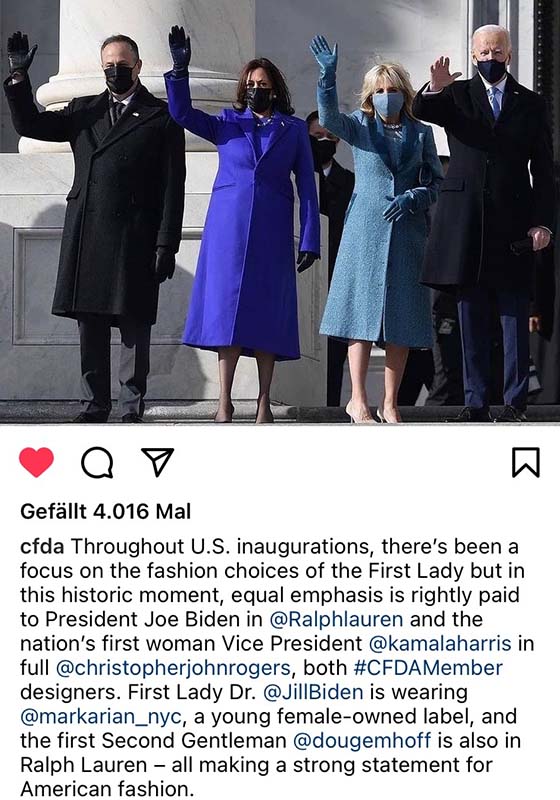Viewport: 560px width, 800px height.
Task: Open @Ralphlauren mention link
Action: 336,619
